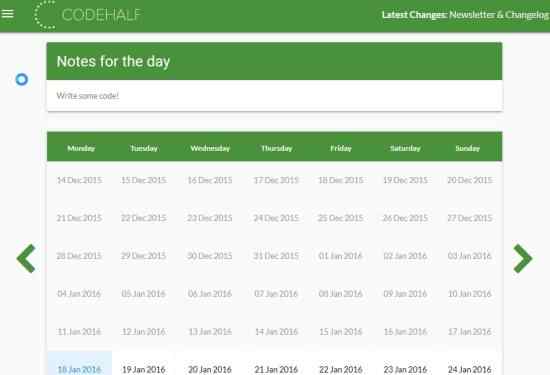Image resolution: width=550 pixels, height=375 pixels.
Task: Select 29 Dec 2015
Action: [x=143, y=256]
